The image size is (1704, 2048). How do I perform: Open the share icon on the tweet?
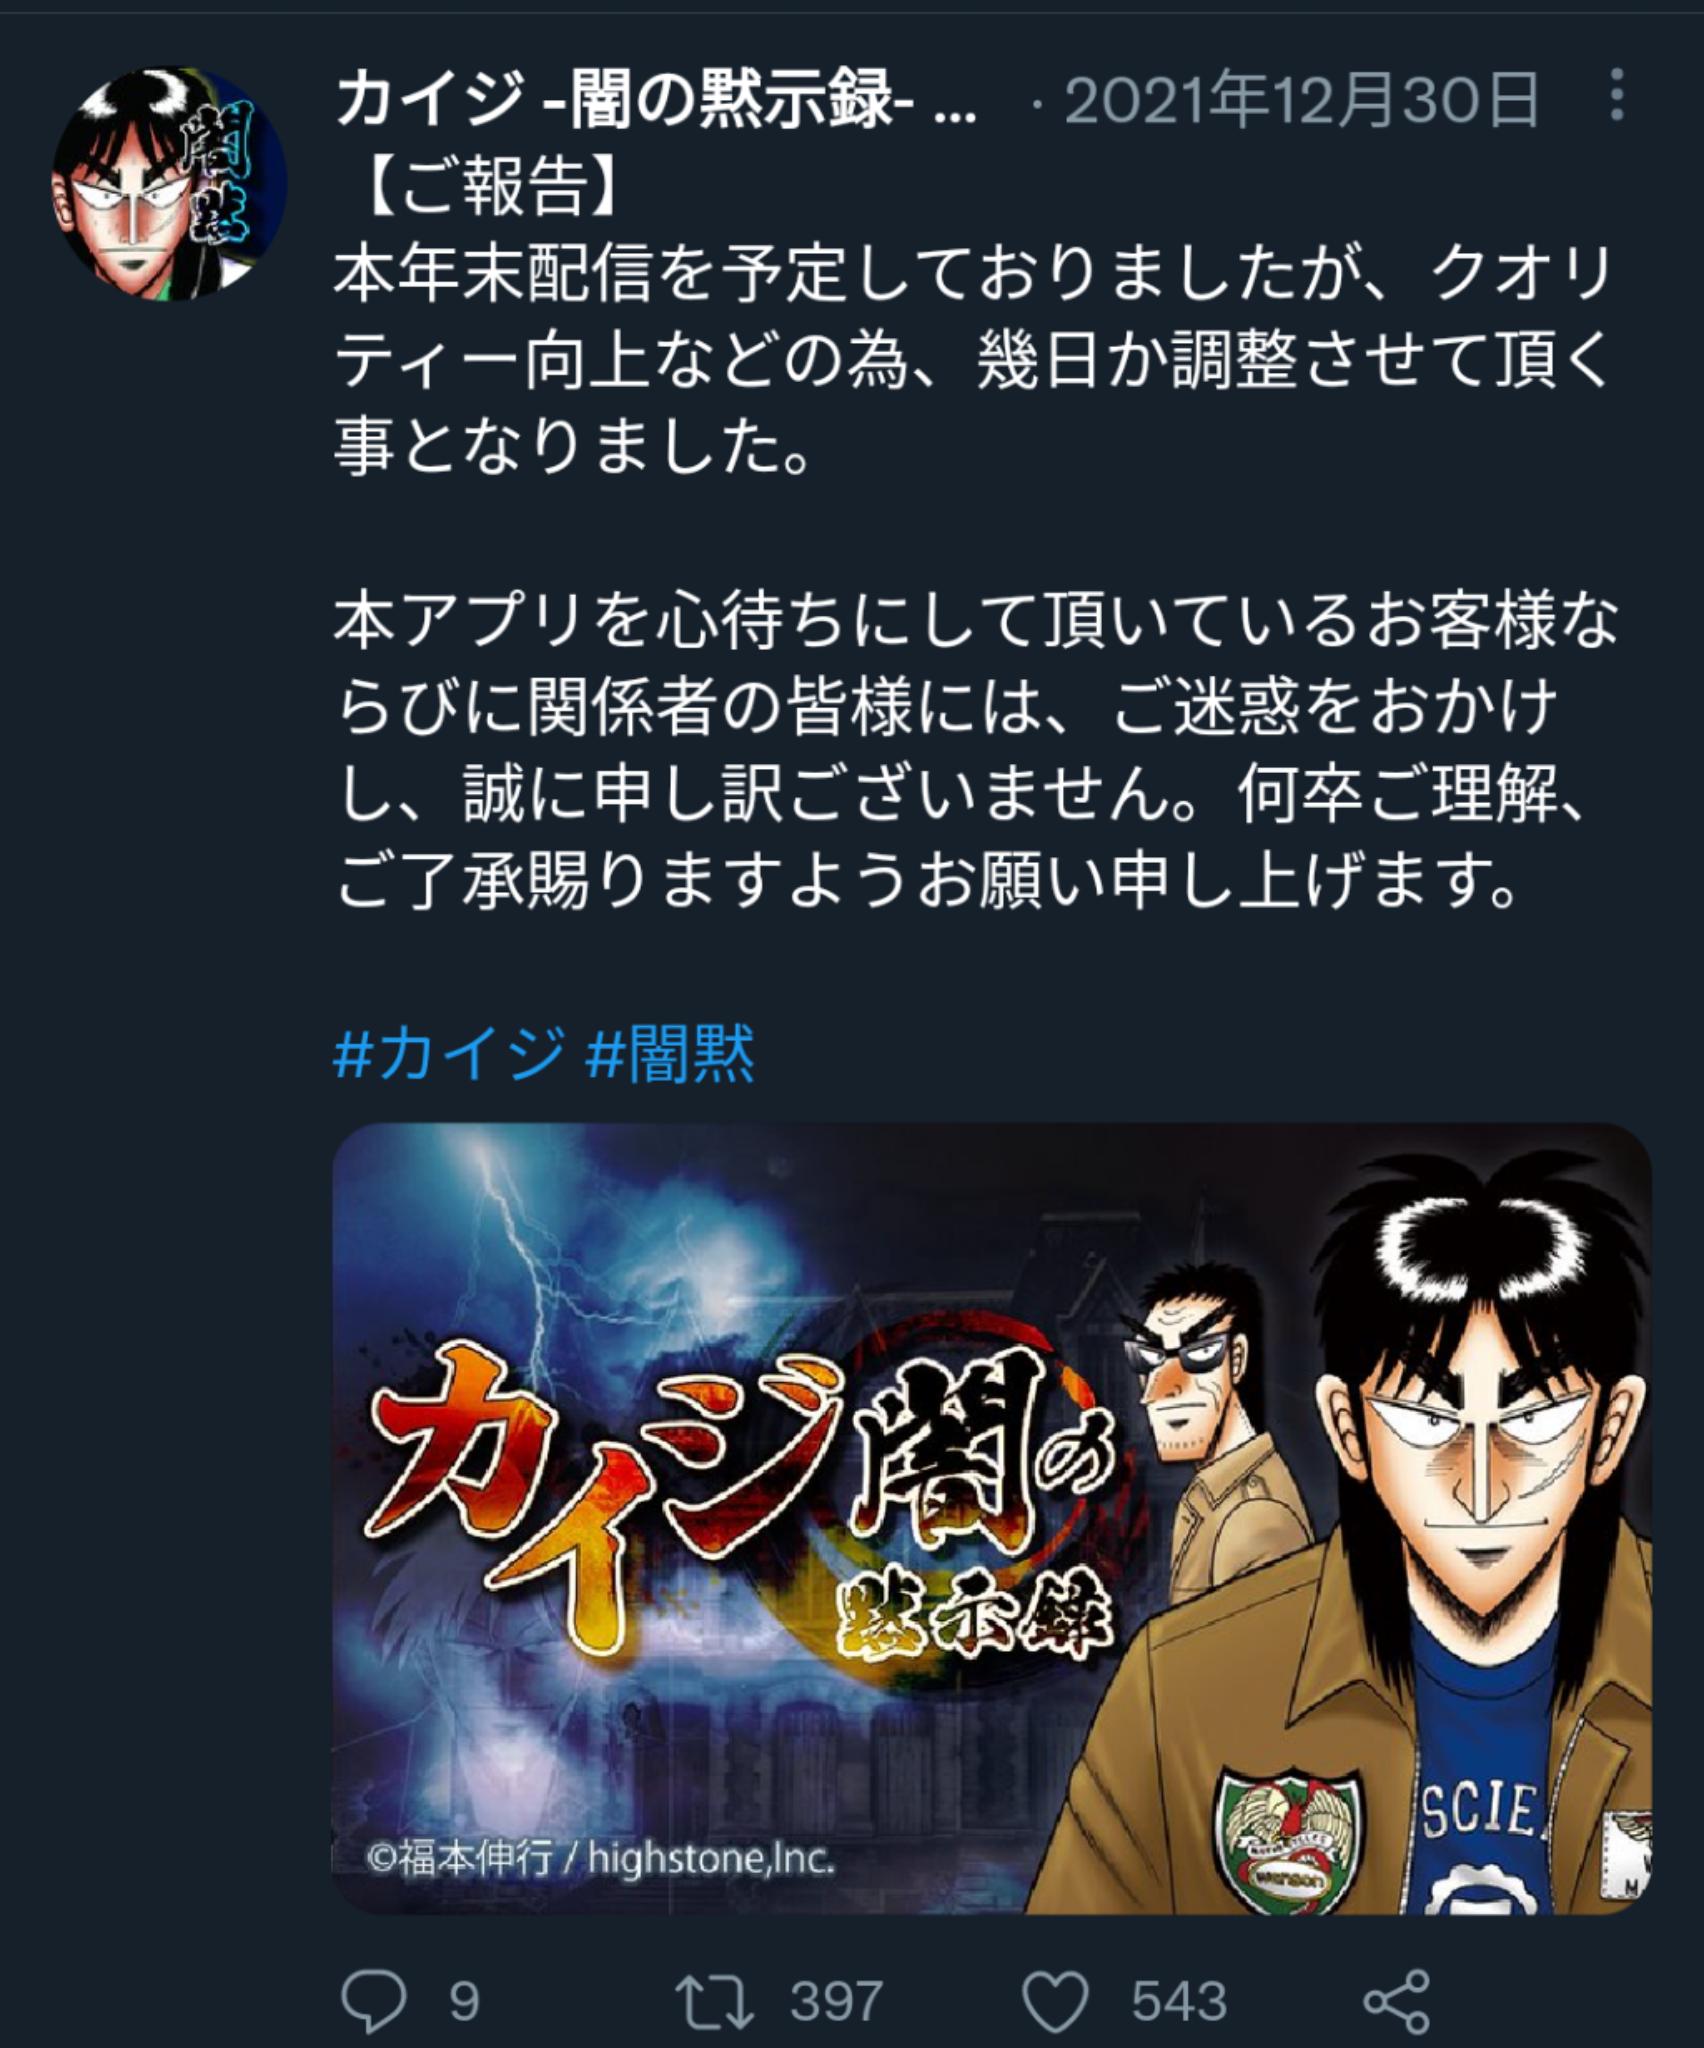1397,2002
